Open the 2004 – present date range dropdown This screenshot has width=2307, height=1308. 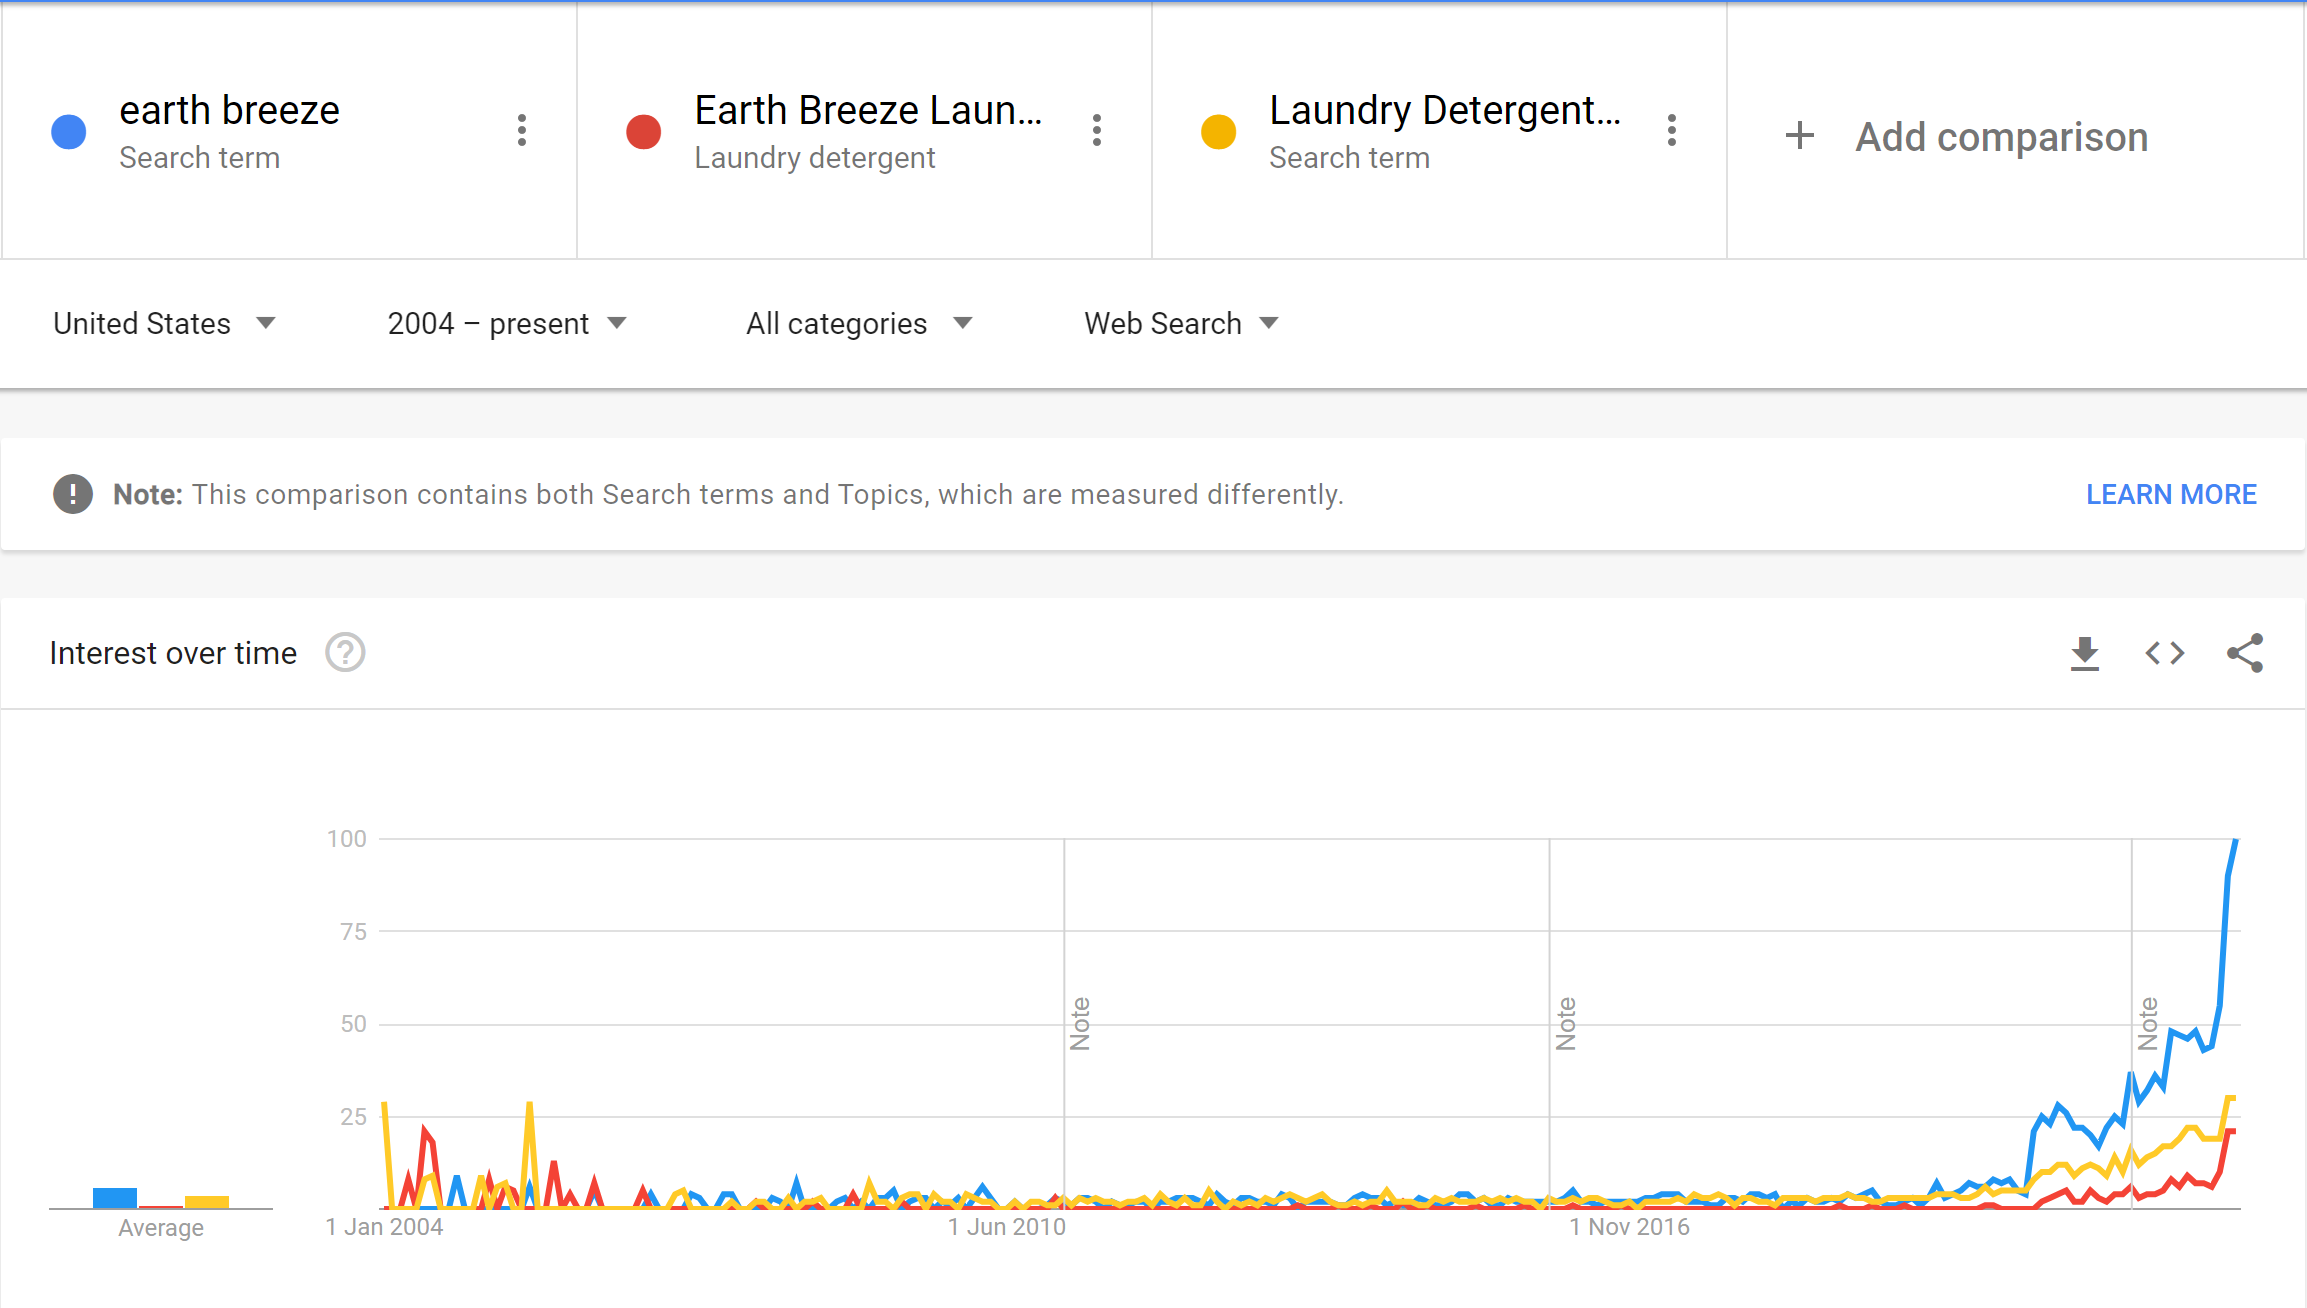(x=506, y=323)
